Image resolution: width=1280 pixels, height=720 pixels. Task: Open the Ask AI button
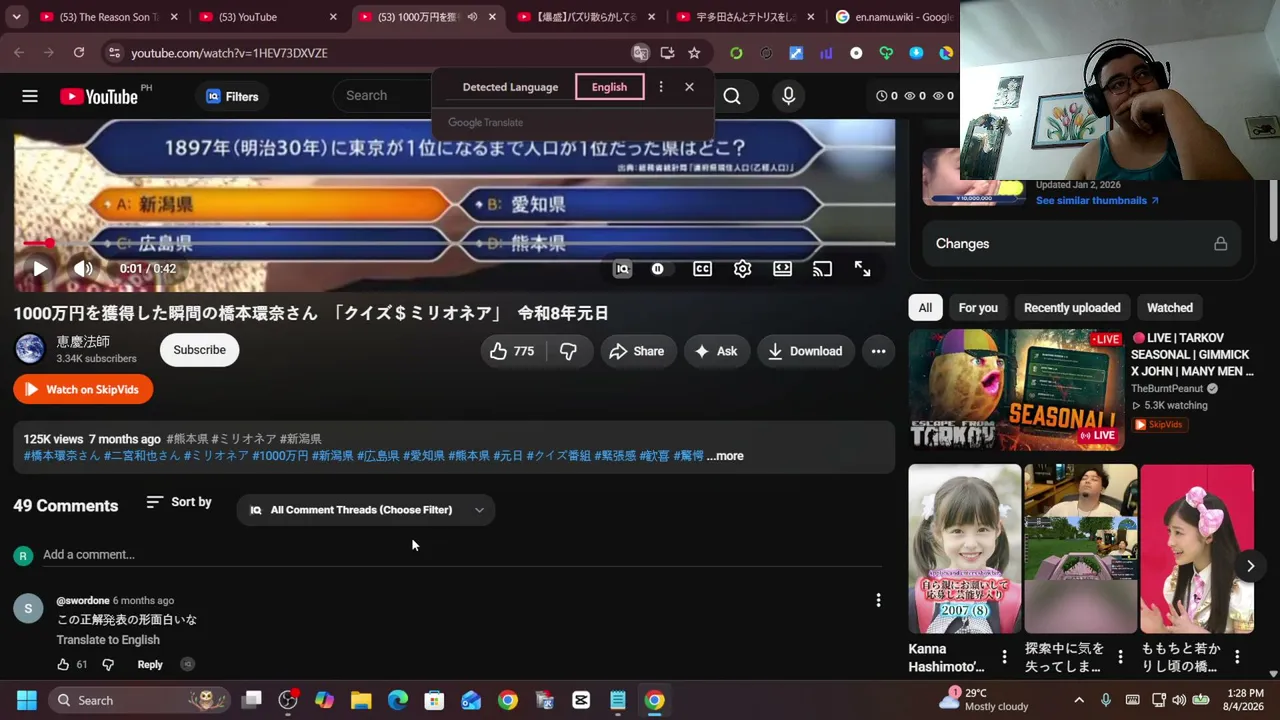tap(716, 351)
